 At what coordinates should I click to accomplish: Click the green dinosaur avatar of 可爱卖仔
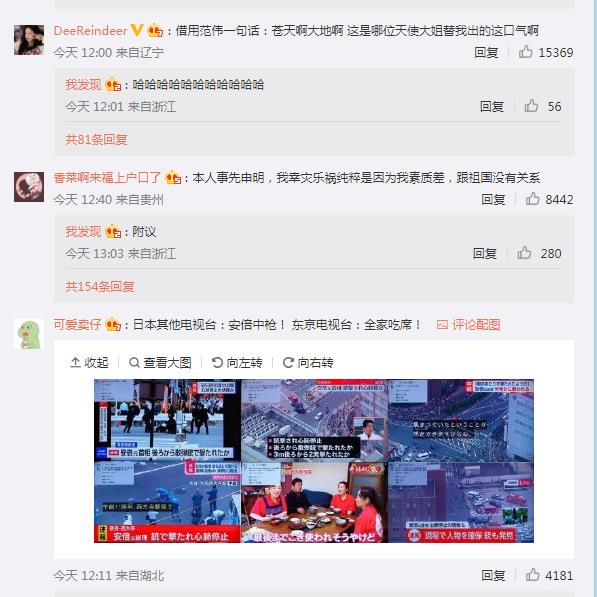[x=29, y=335]
